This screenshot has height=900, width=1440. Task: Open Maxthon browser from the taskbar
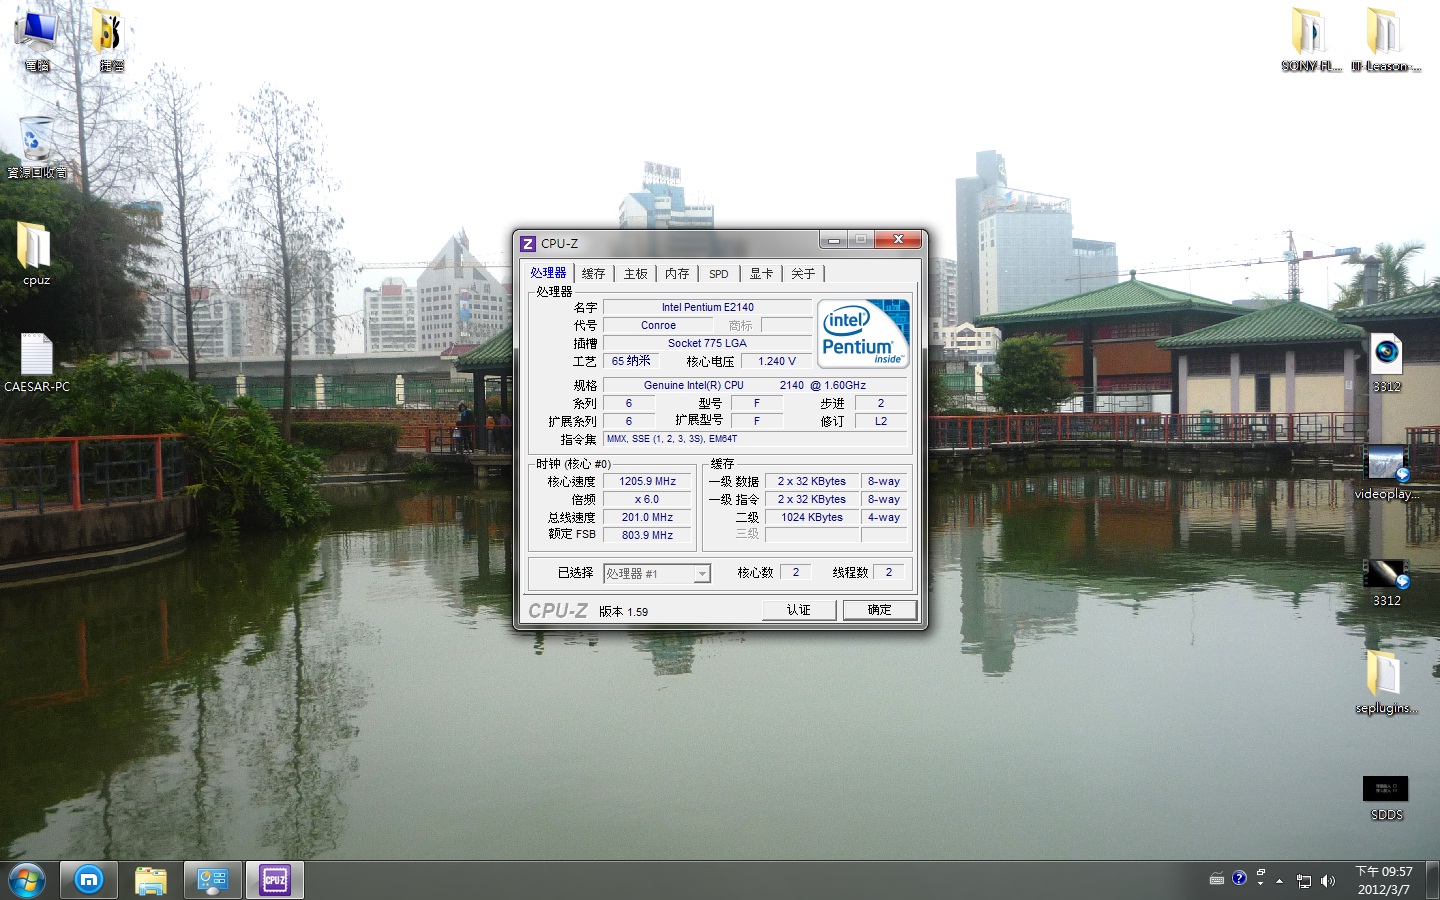tap(89, 880)
